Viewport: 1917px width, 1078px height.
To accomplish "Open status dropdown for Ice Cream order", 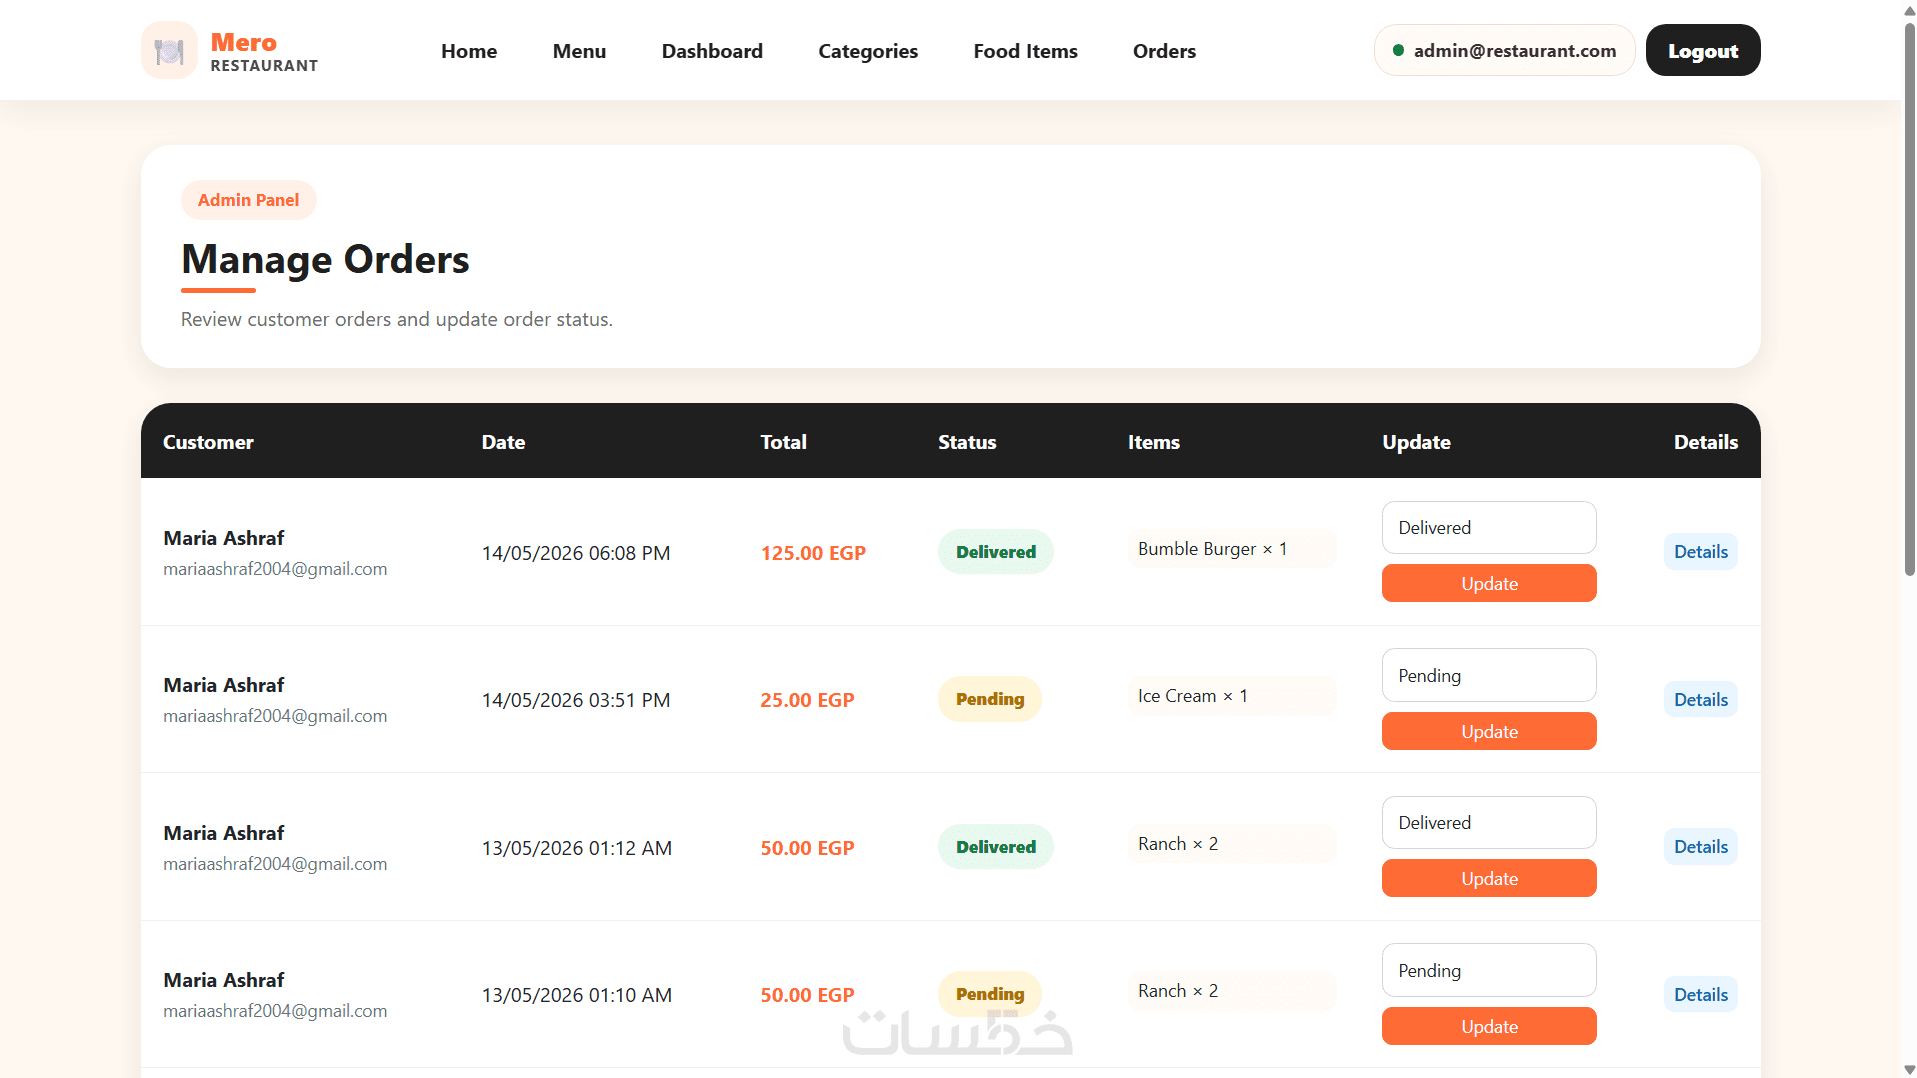I will point(1489,675).
